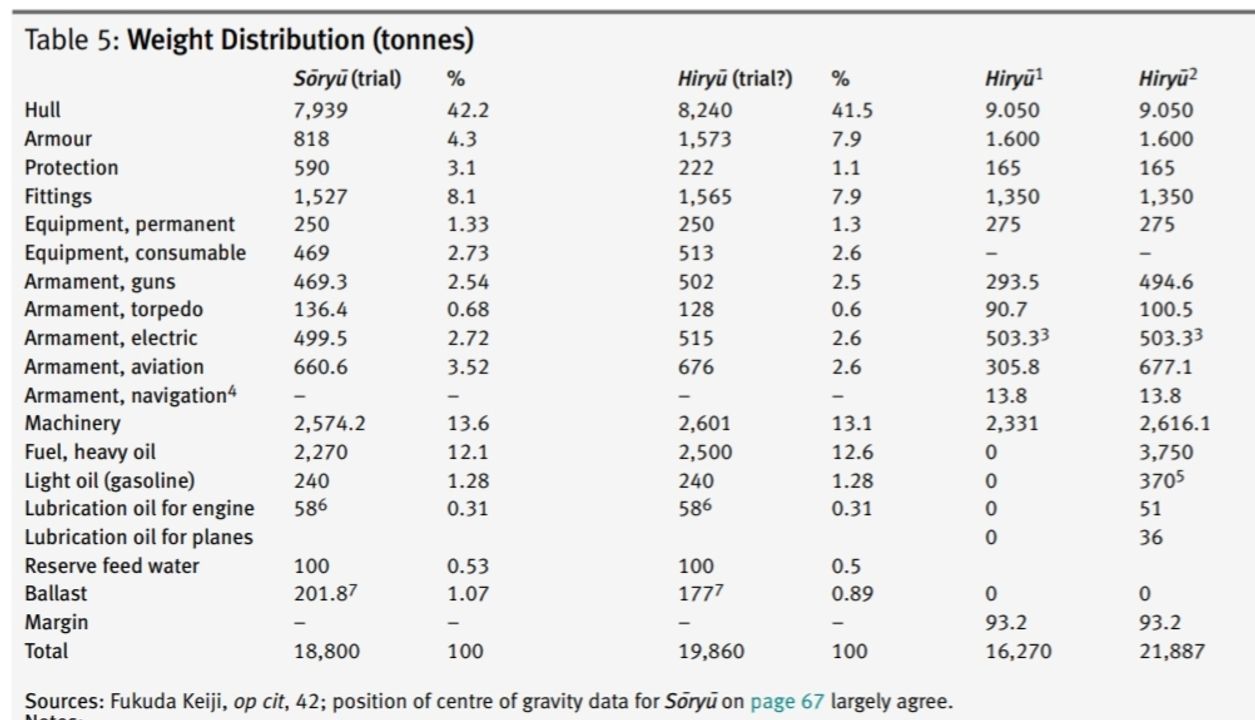This screenshot has width=1255, height=720.
Task: Select the 'Fuel, heavy oil' row label
Action: (x=90, y=452)
